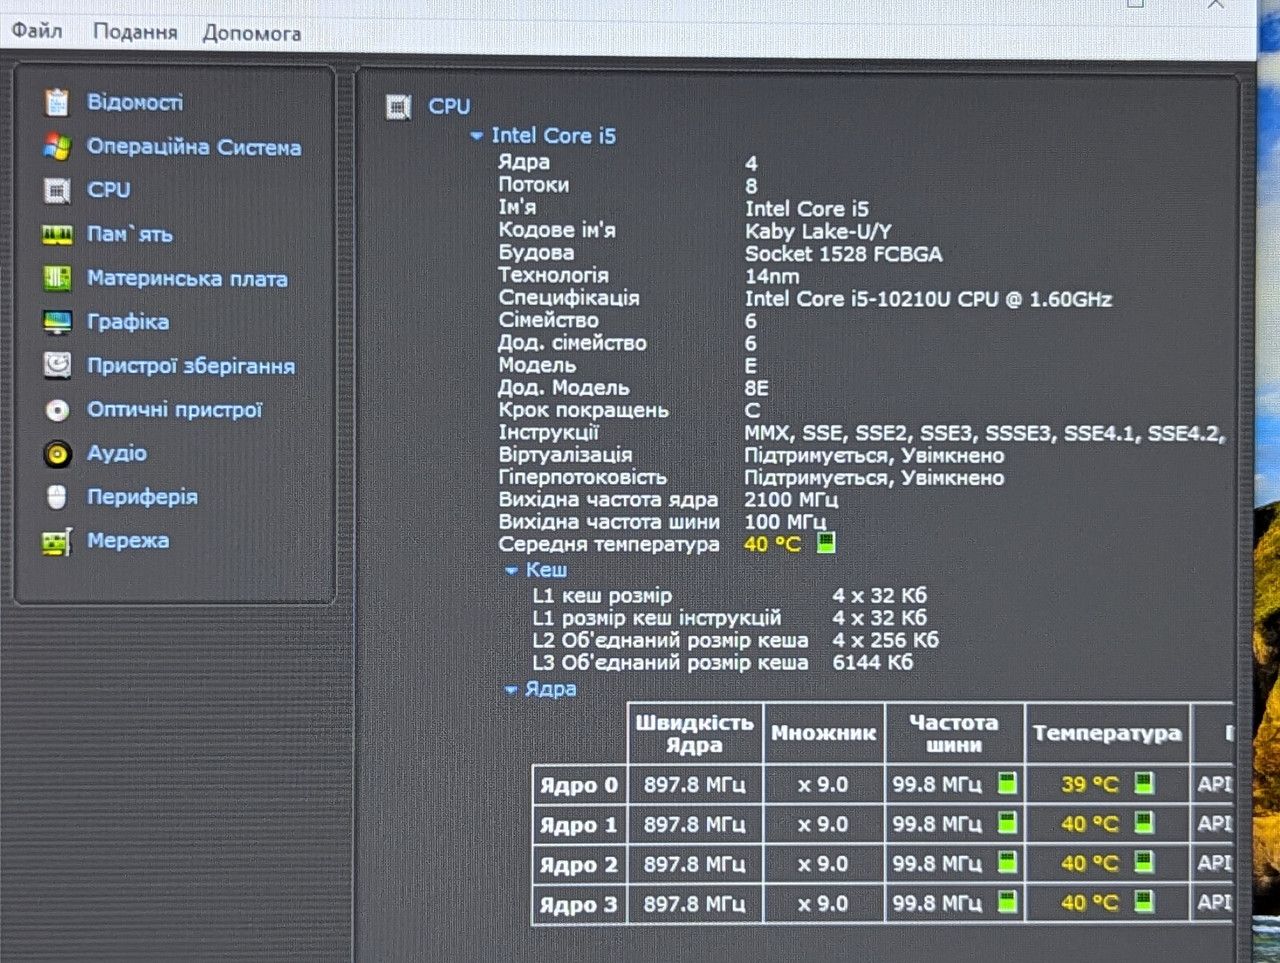The image size is (1280, 963).
Task: Collapse the Кеш section arrow
Action: pyautogui.click(x=511, y=571)
